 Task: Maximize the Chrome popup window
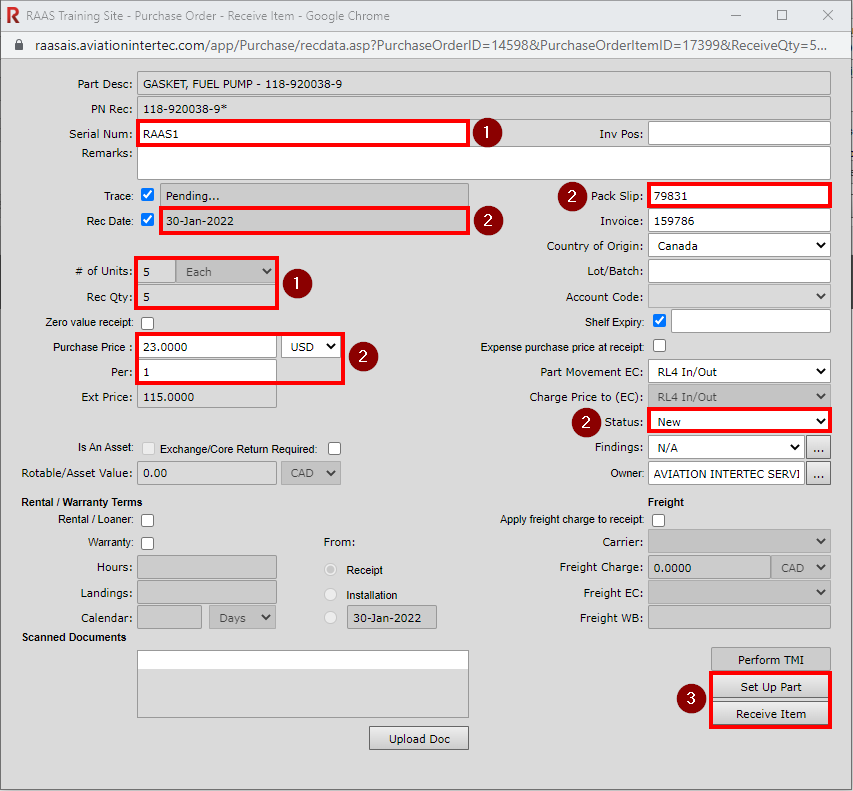(x=782, y=16)
